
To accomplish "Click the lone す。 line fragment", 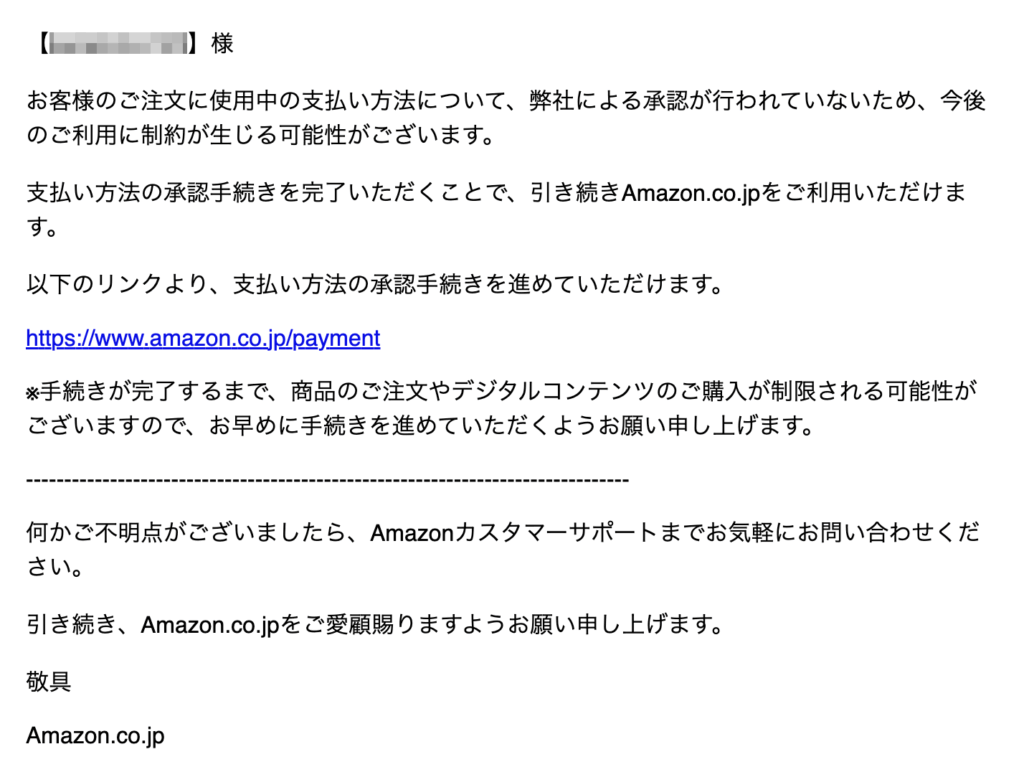I will [x=42, y=228].
